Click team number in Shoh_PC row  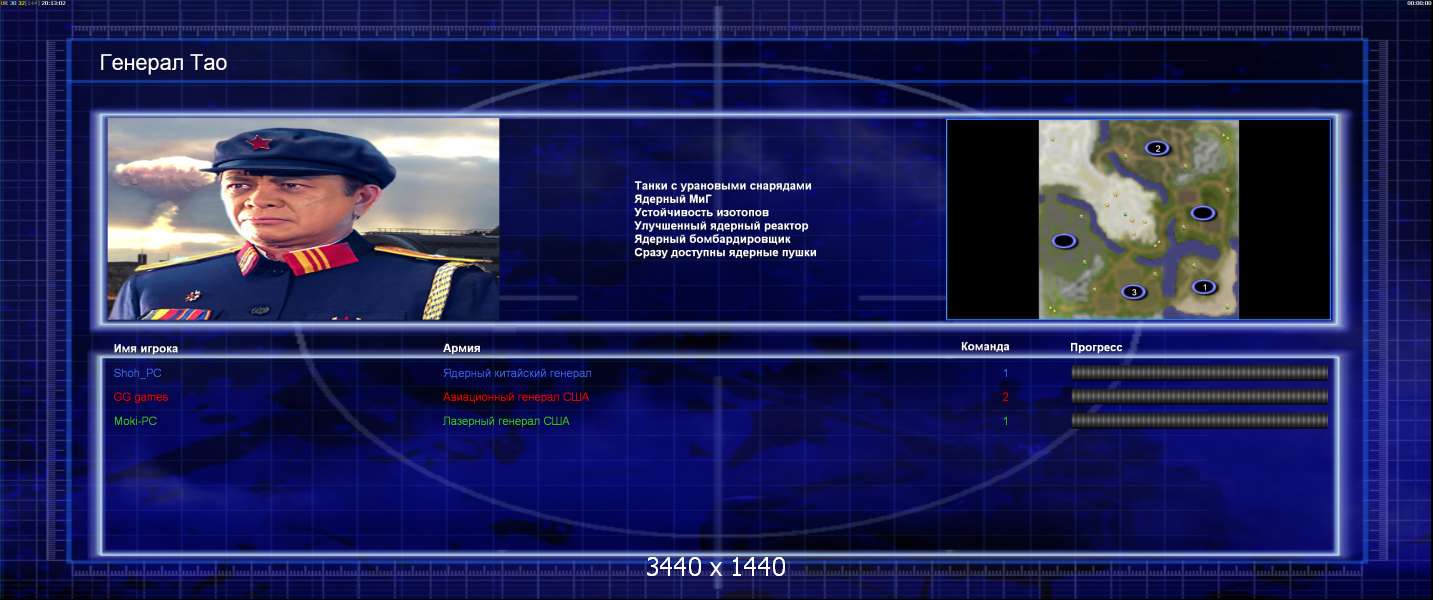[1006, 373]
